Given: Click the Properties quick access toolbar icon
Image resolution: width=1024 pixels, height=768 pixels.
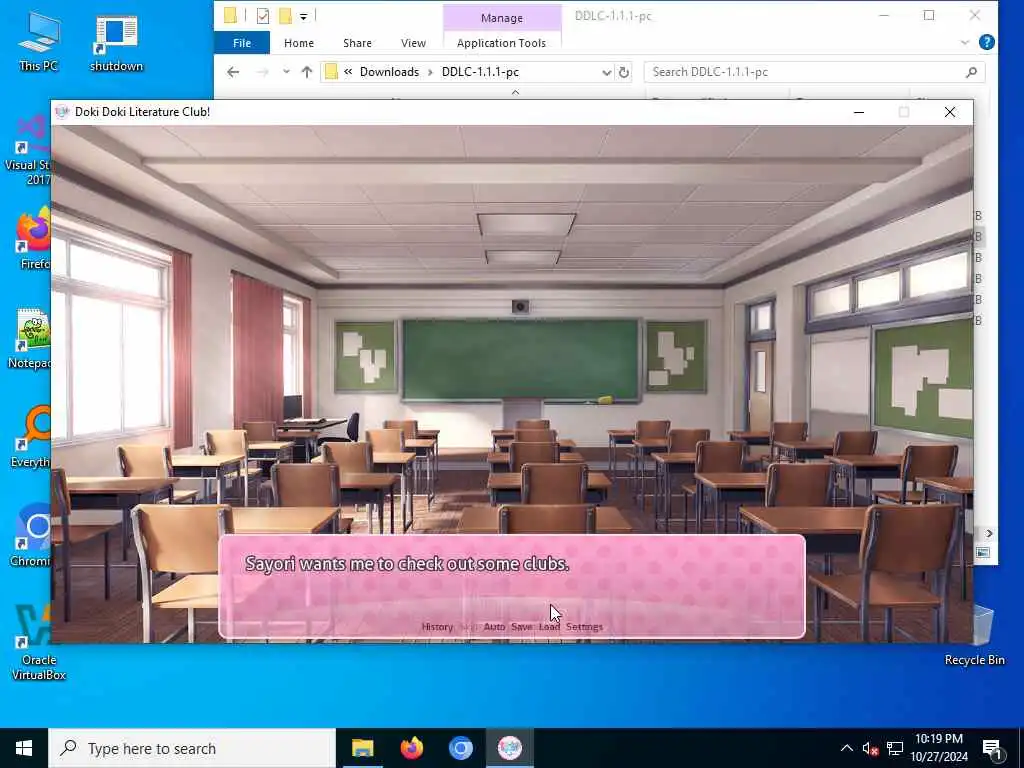Looking at the screenshot, I should coord(263,16).
